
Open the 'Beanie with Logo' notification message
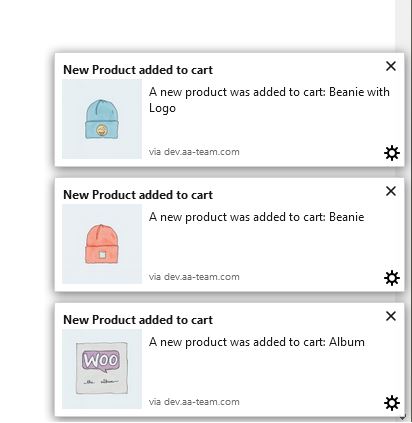[x=269, y=100]
